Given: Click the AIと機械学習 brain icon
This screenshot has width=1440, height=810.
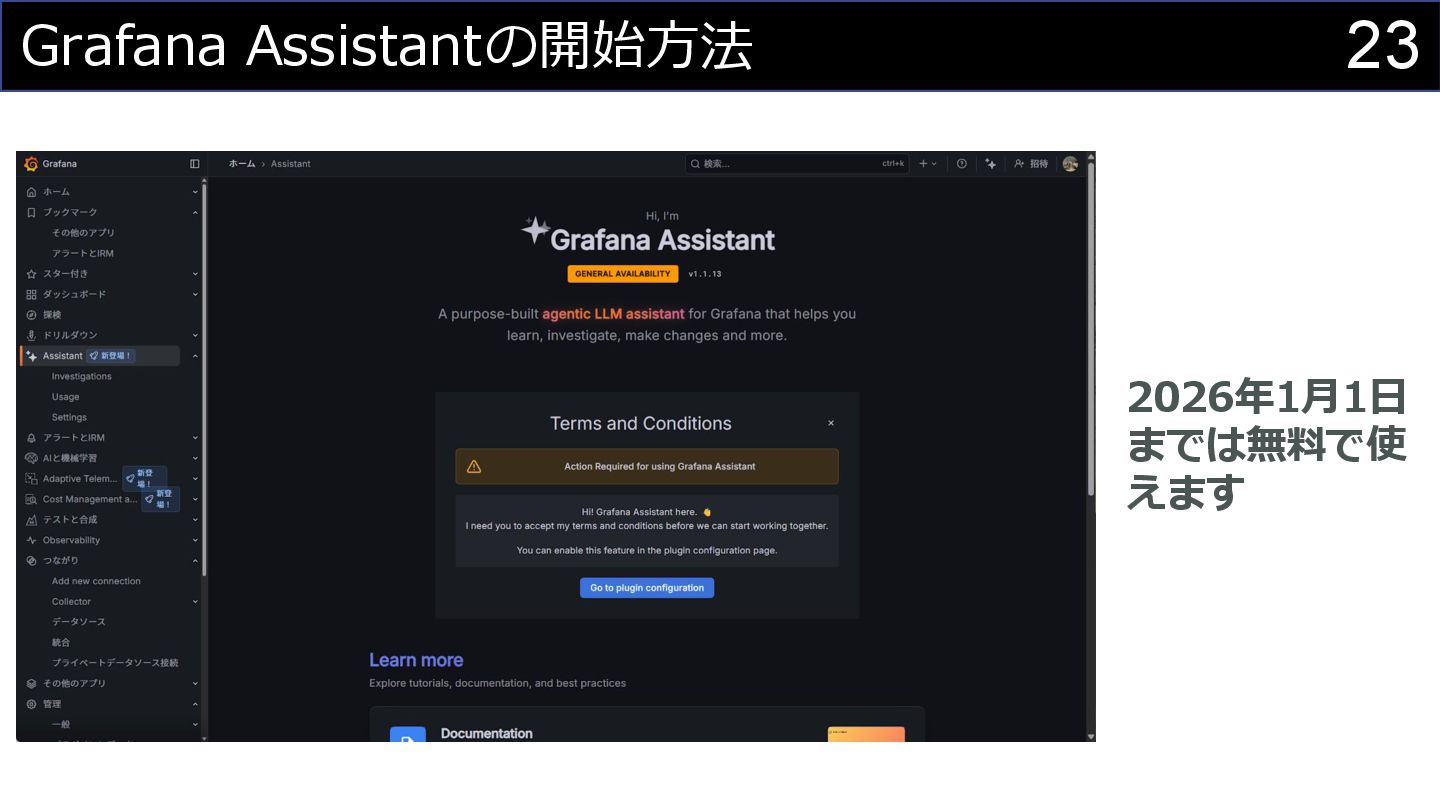Looking at the screenshot, I should pos(31,458).
